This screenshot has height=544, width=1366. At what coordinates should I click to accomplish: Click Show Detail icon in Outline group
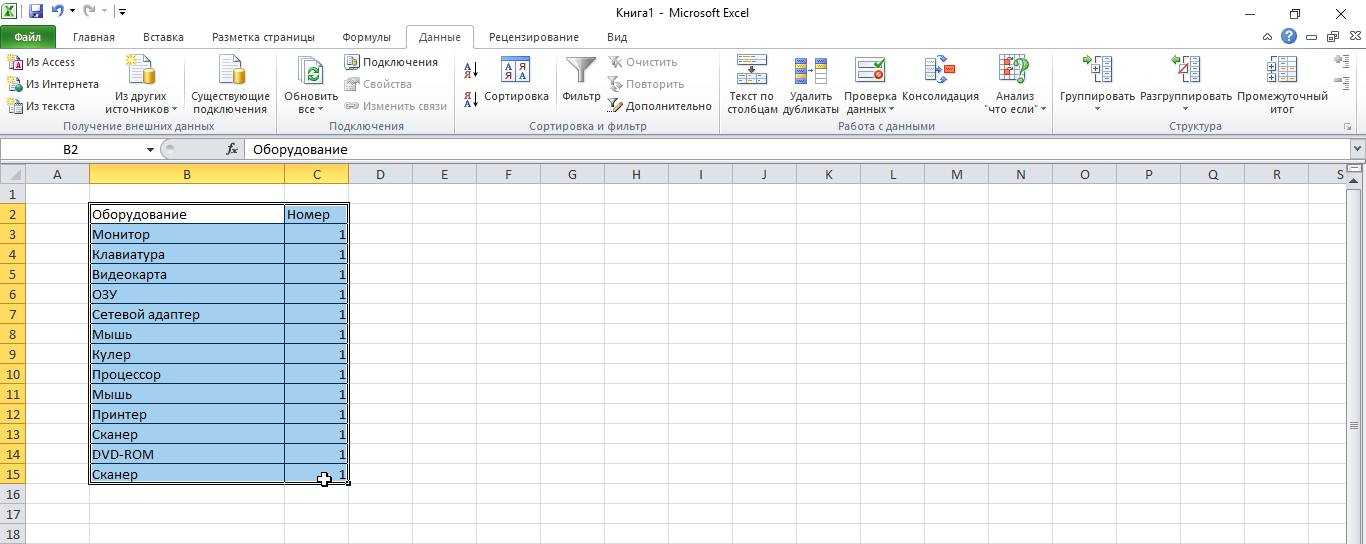[1342, 62]
